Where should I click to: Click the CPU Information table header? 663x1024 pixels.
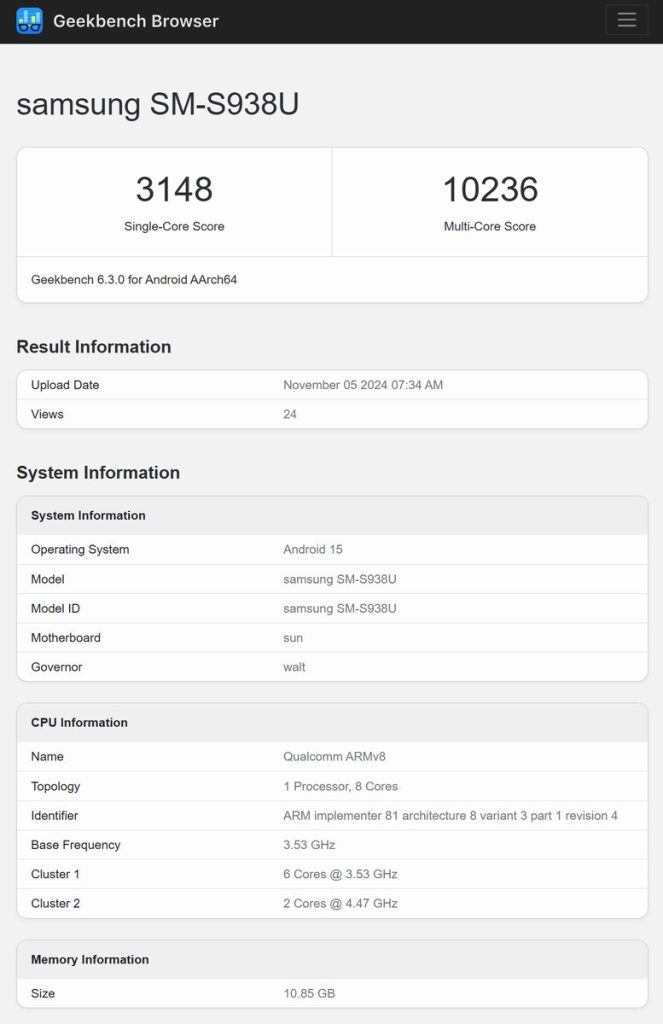(79, 723)
